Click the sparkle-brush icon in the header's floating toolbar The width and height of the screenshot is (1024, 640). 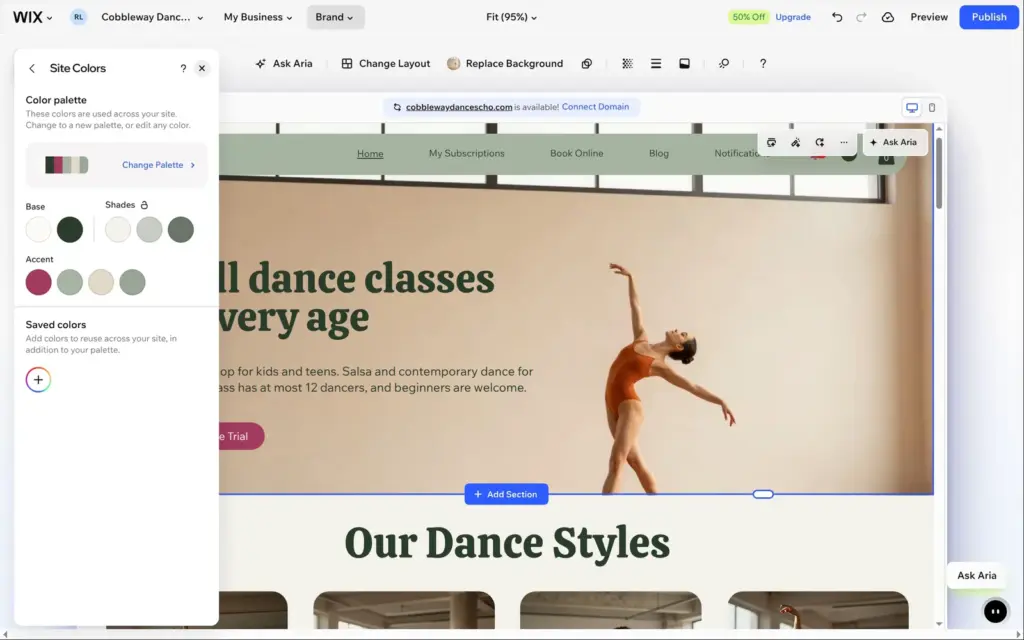pyautogui.click(x=795, y=142)
